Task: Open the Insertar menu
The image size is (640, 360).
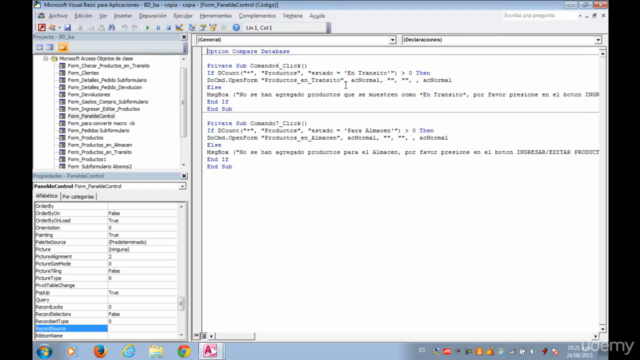Action: tap(123, 16)
